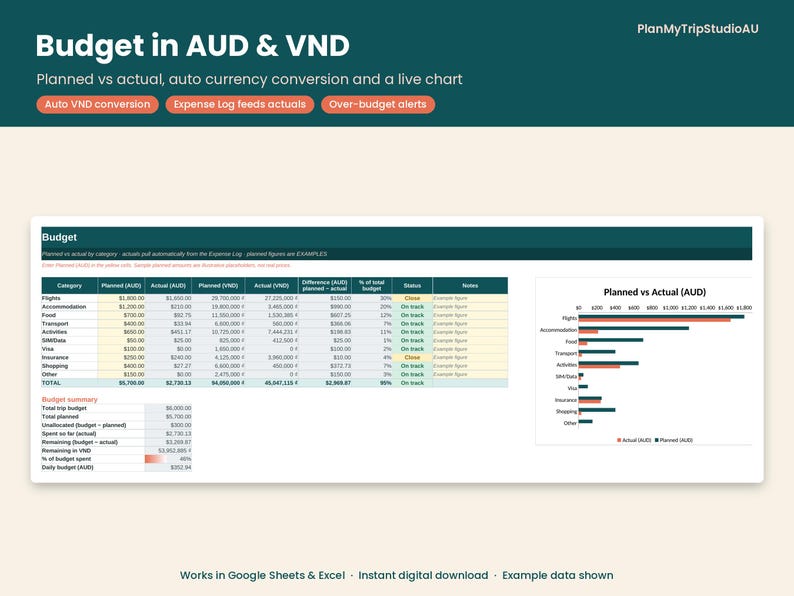Click Activities actual $451.17 cell
Viewport: 794px width, 596px height.
[x=168, y=332]
